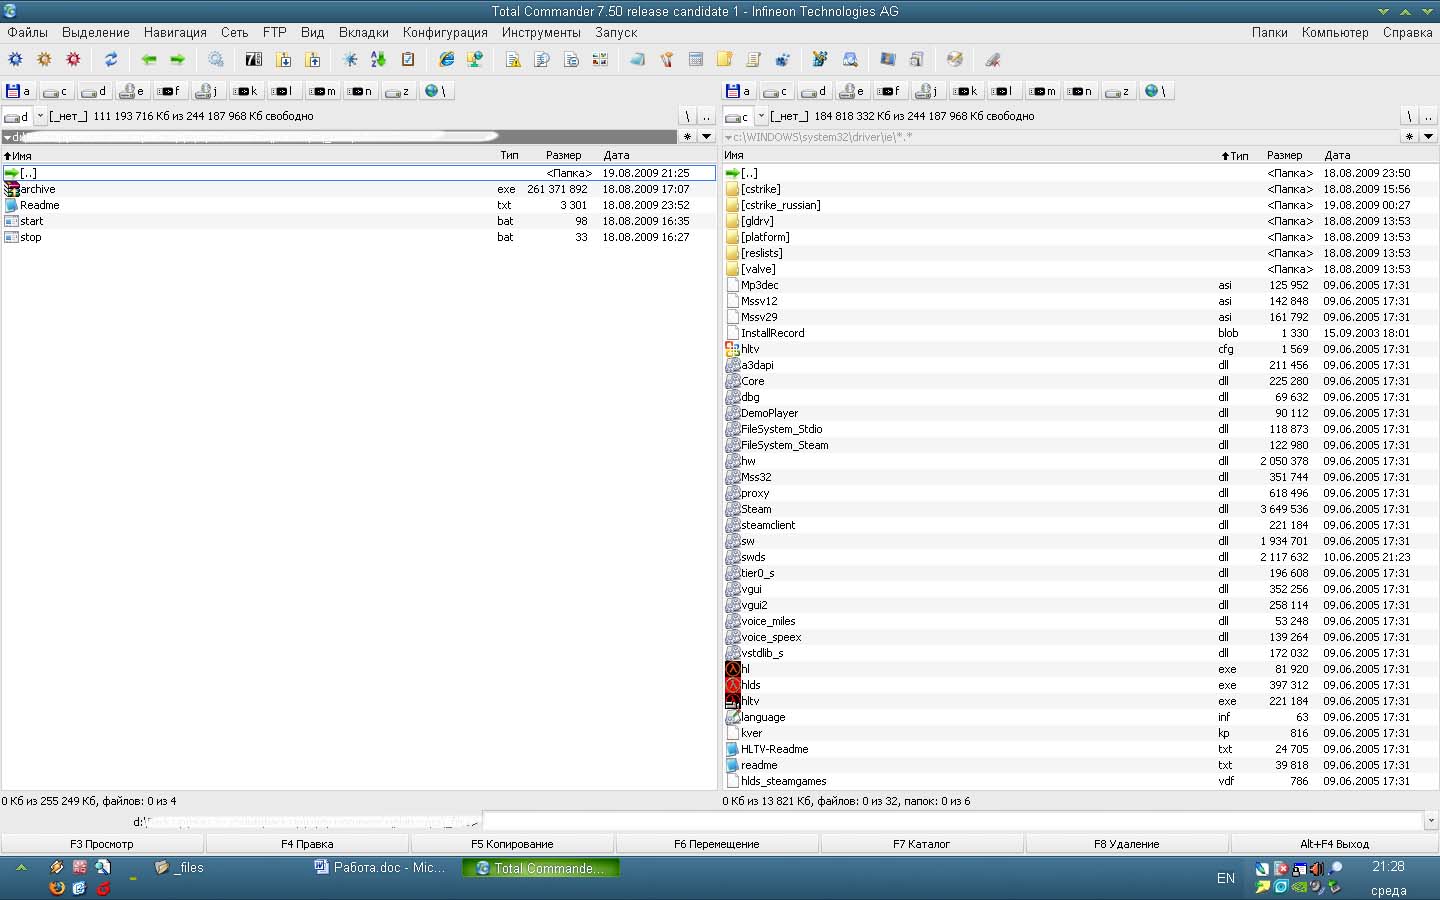Click the blue refresh arrows toolbar icon
The width and height of the screenshot is (1440, 900).
(111, 60)
